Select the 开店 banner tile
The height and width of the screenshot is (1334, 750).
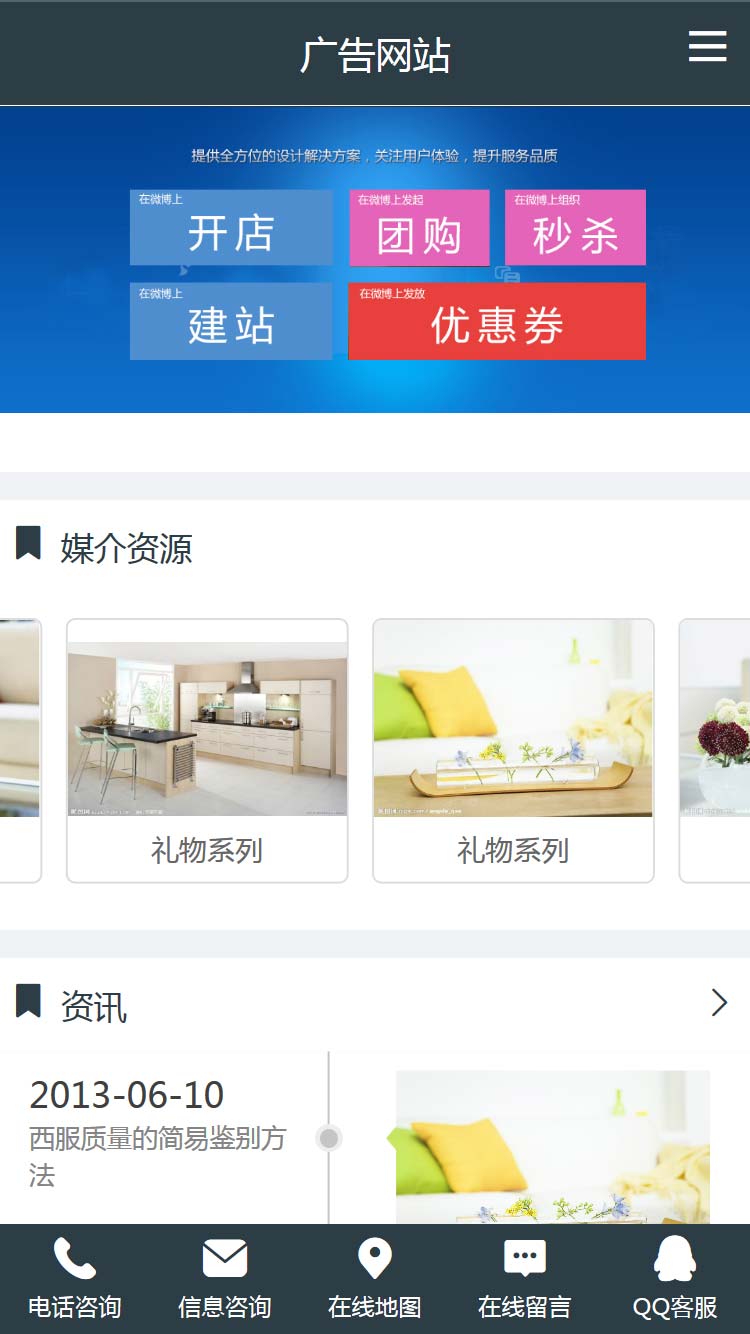(x=231, y=227)
